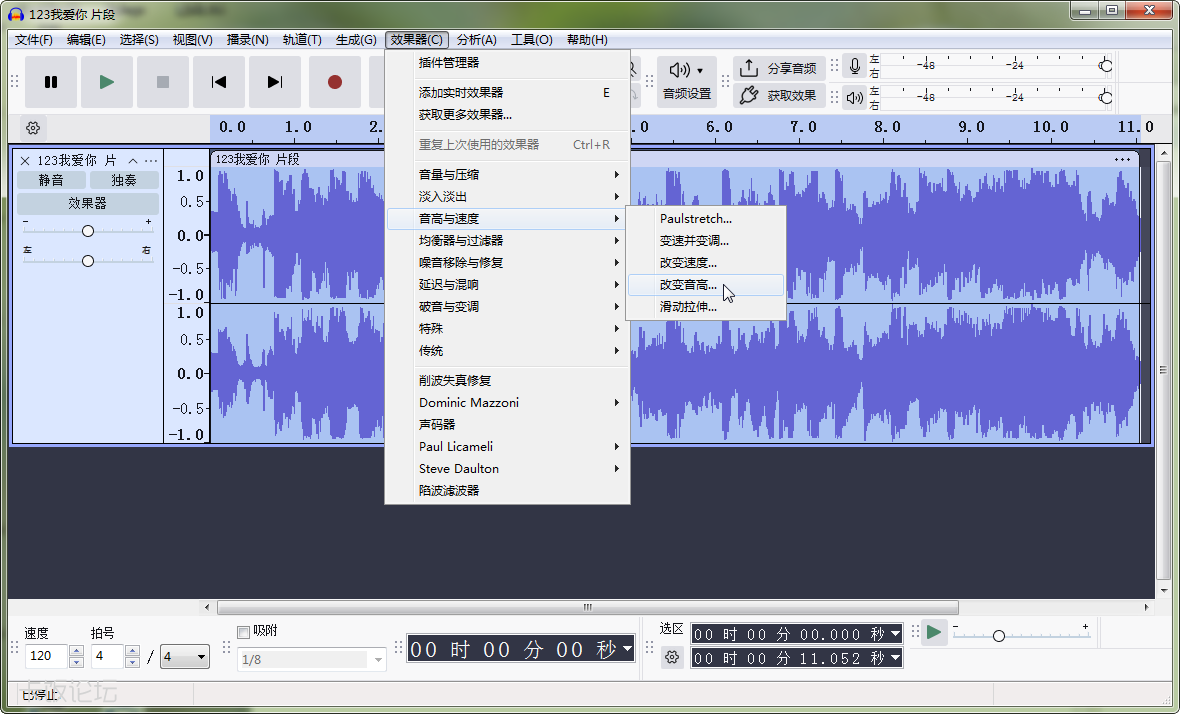
Task: Choose 添加实时效果器 menu entry
Action: point(507,93)
